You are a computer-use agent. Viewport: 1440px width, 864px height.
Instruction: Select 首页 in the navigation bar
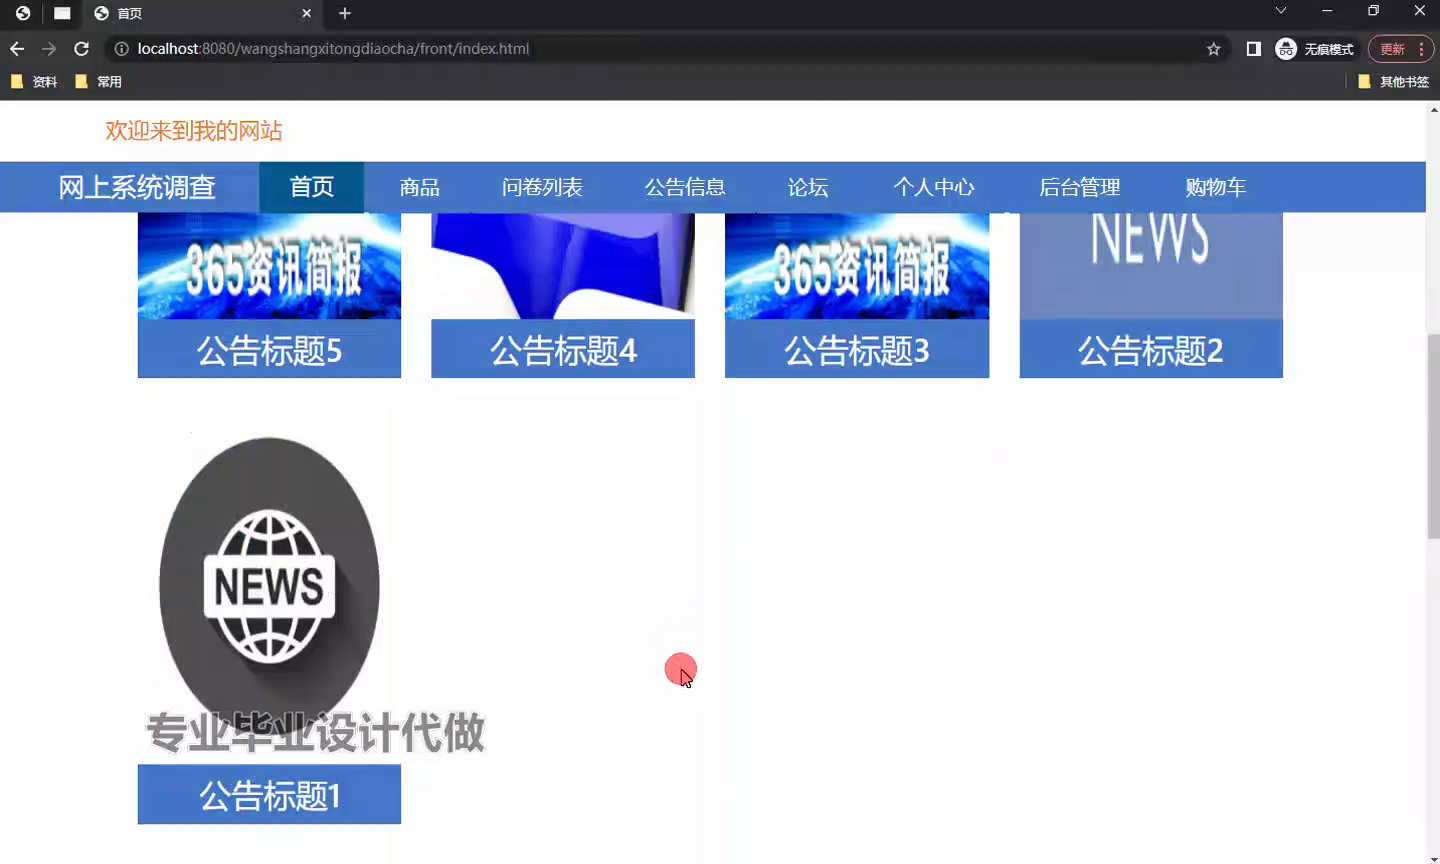click(x=312, y=187)
